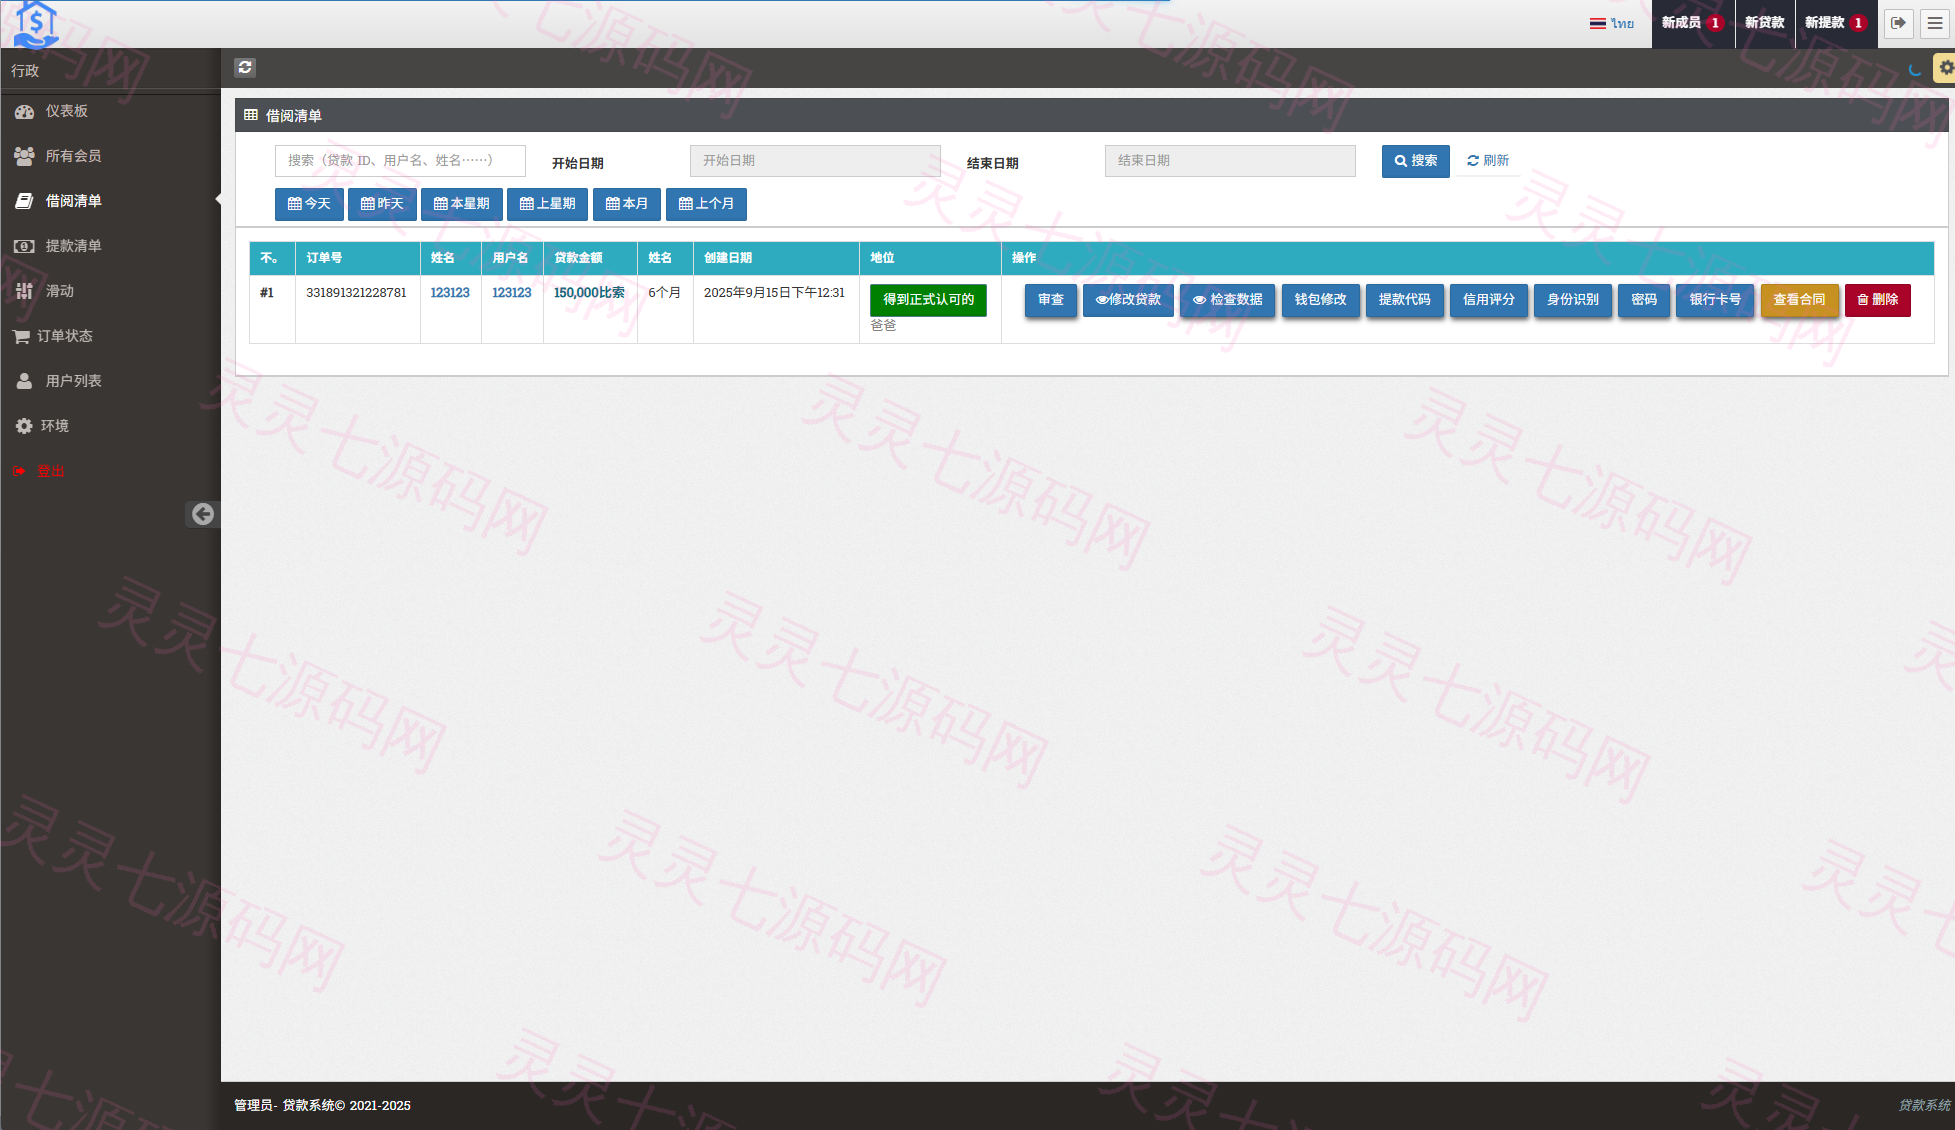Filter by 今天
Screen dimensions: 1955x1130
309,204
